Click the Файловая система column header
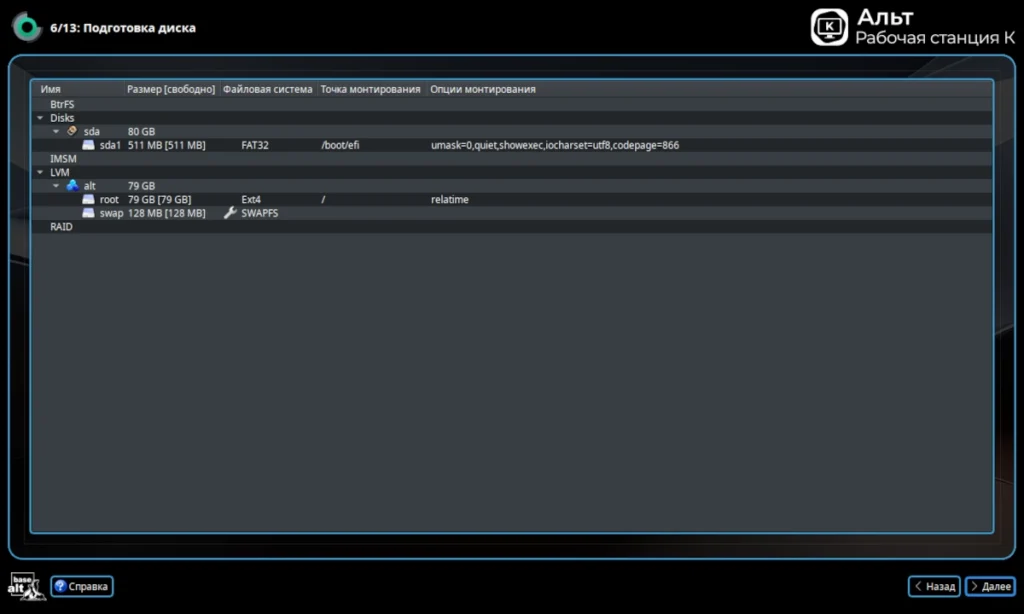 tap(268, 89)
